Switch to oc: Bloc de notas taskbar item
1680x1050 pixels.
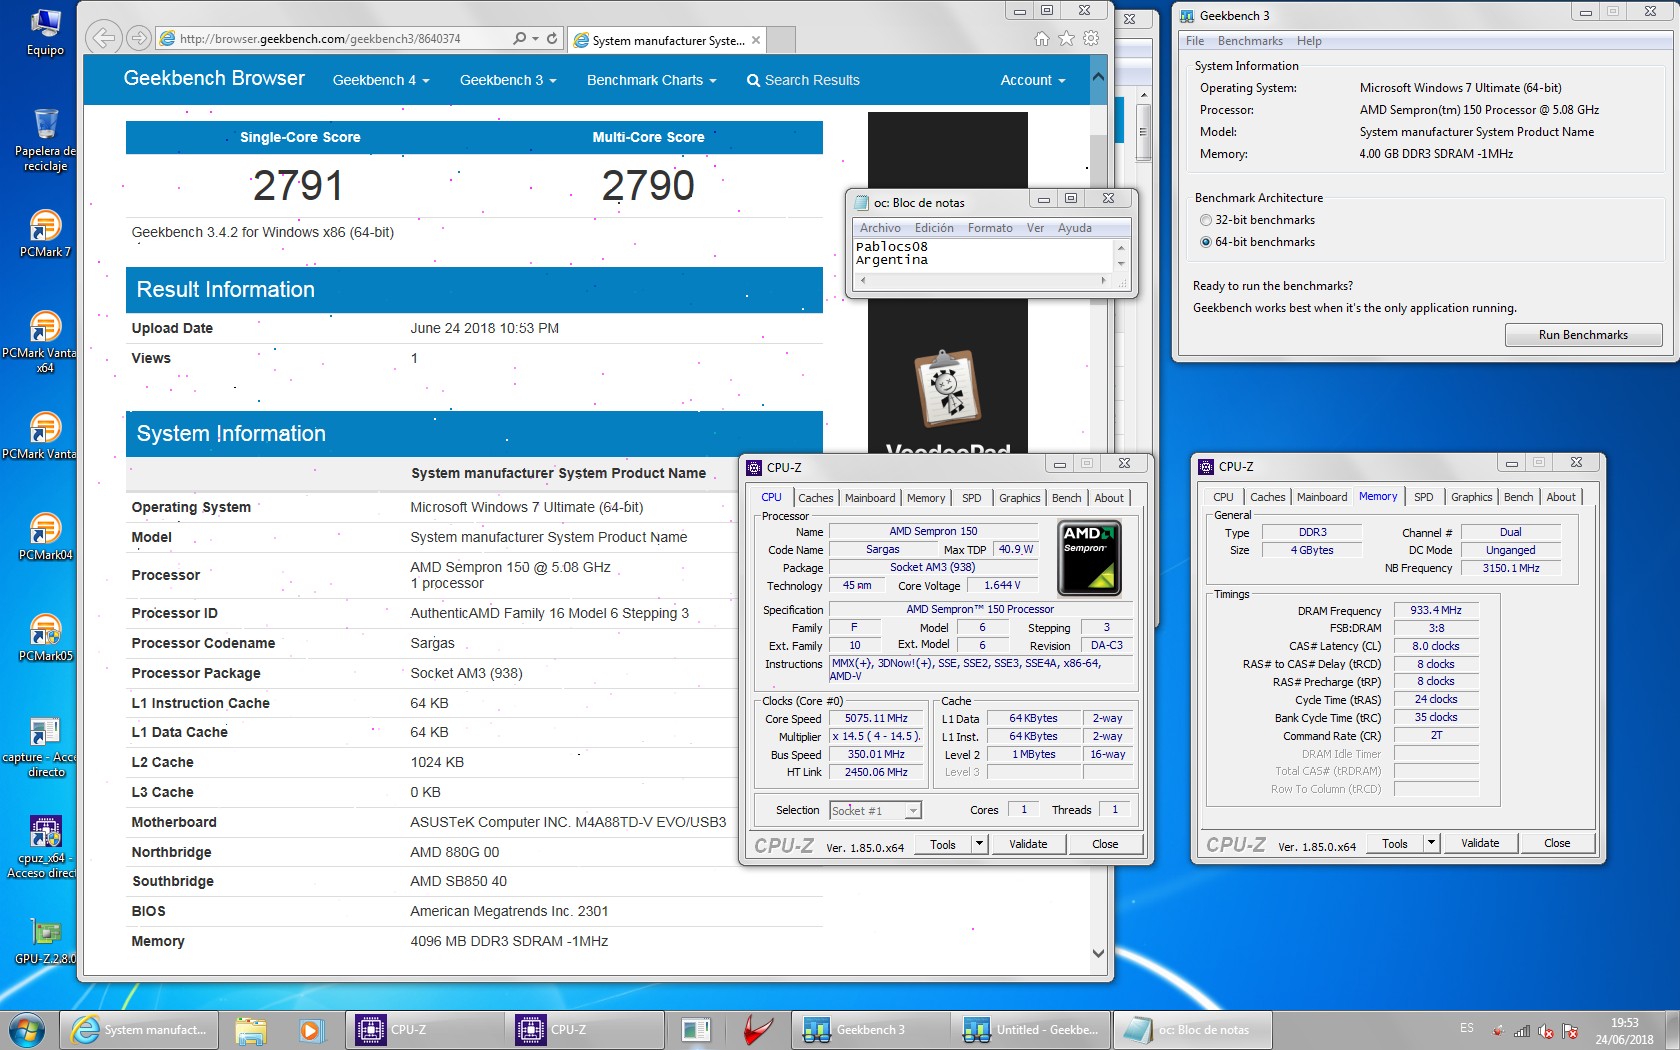coord(1190,1030)
